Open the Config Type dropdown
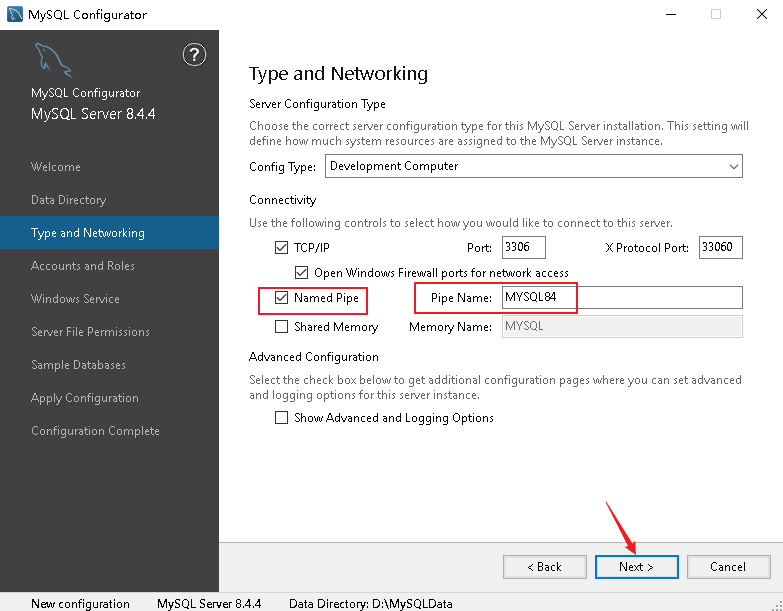The width and height of the screenshot is (783, 611). point(533,166)
